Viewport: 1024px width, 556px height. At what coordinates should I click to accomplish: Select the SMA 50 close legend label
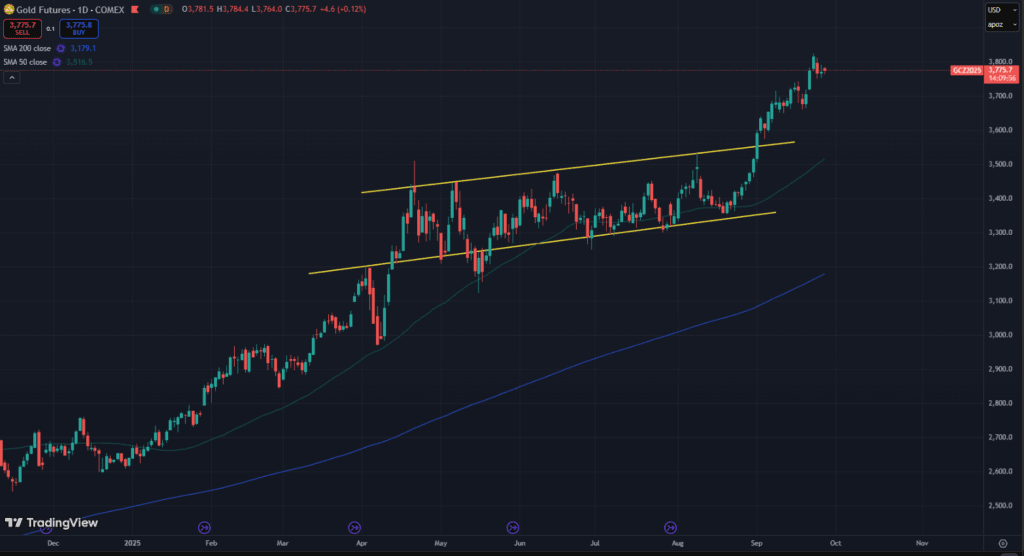point(26,62)
